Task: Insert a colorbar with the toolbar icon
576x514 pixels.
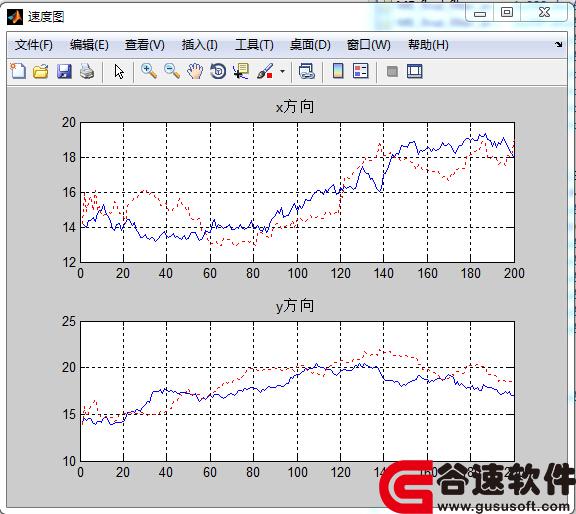Action: click(x=338, y=71)
